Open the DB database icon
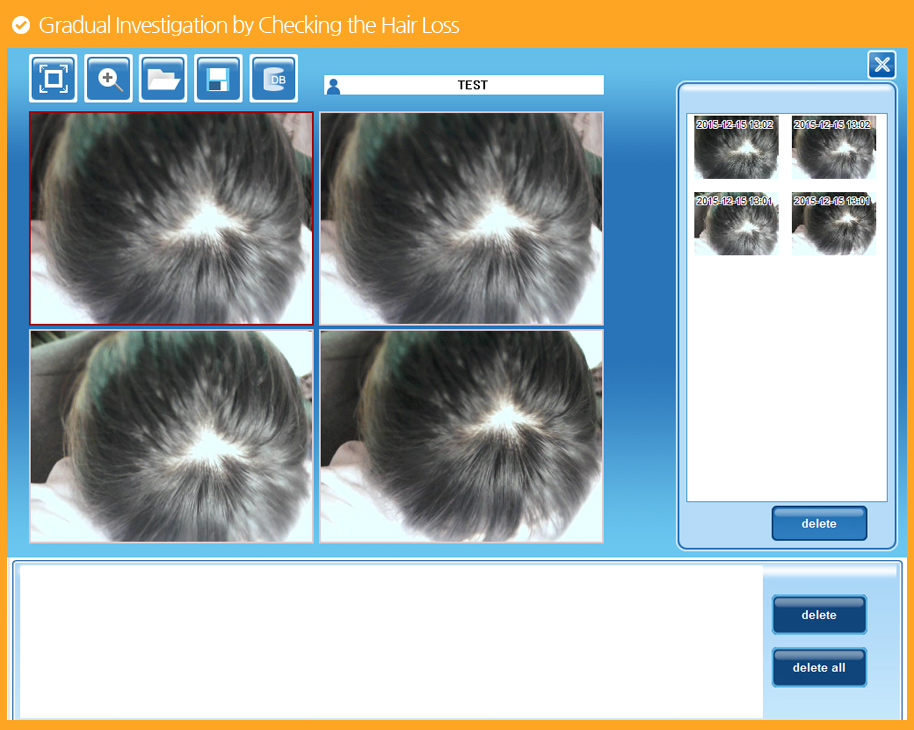This screenshot has width=914, height=730. [273, 79]
